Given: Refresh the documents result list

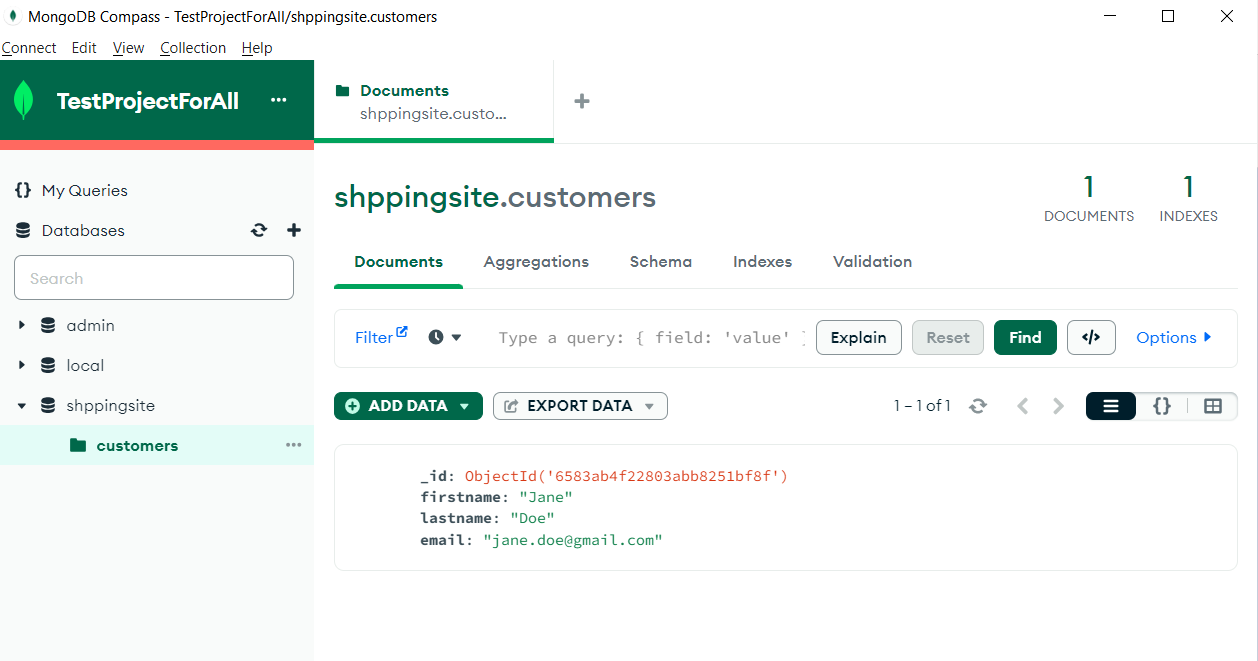Looking at the screenshot, I should [x=978, y=406].
